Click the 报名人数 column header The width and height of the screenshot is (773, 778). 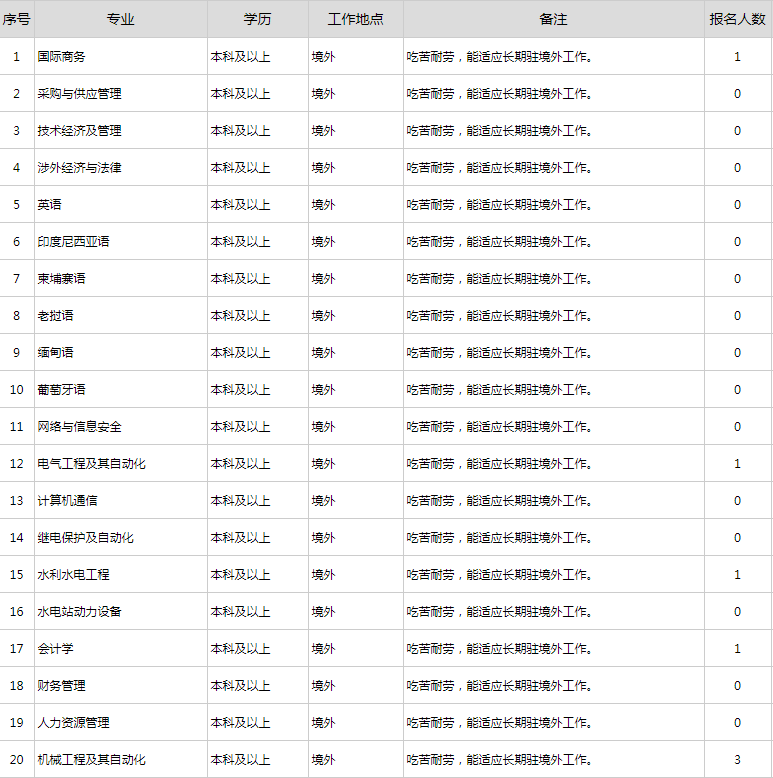[x=737, y=19]
